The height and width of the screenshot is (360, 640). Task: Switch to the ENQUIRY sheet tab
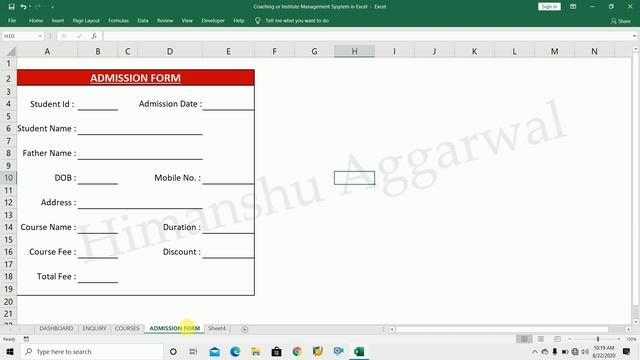(94, 328)
